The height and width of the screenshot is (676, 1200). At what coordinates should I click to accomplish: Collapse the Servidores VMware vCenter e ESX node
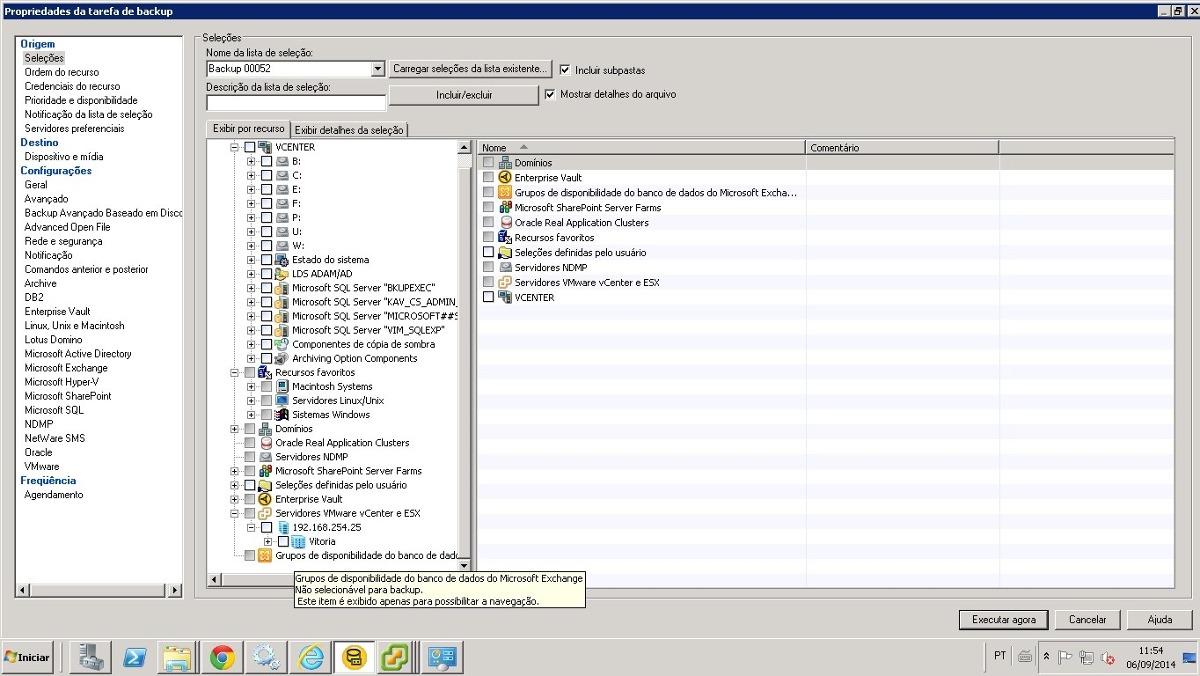click(x=235, y=513)
